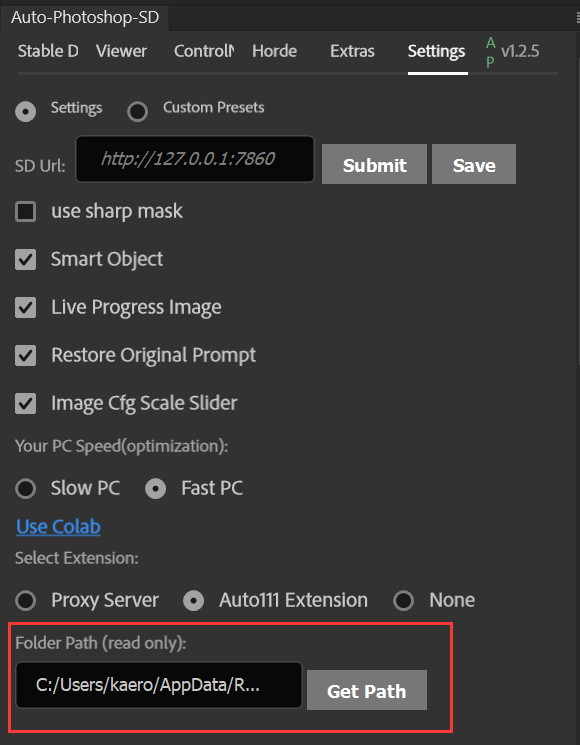Screen dimensions: 580x745
Task: Select Proxy Server extension option
Action: coord(26,601)
